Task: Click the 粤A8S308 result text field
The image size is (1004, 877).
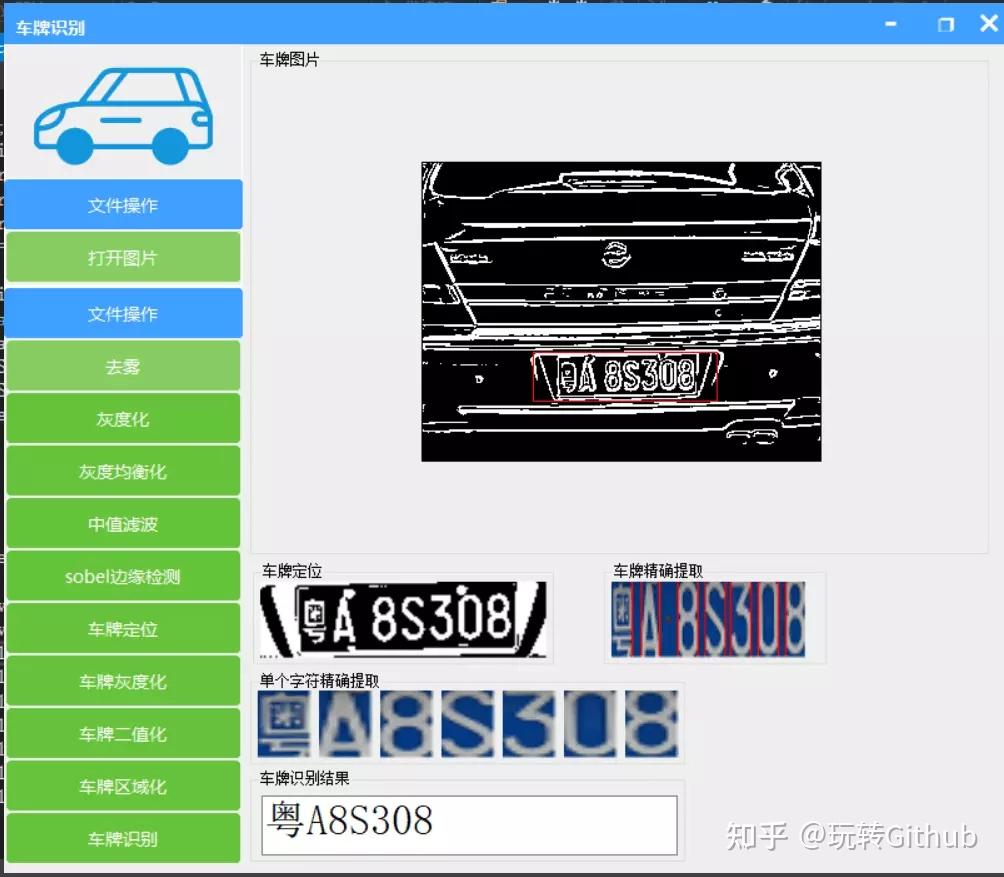Action: [469, 825]
